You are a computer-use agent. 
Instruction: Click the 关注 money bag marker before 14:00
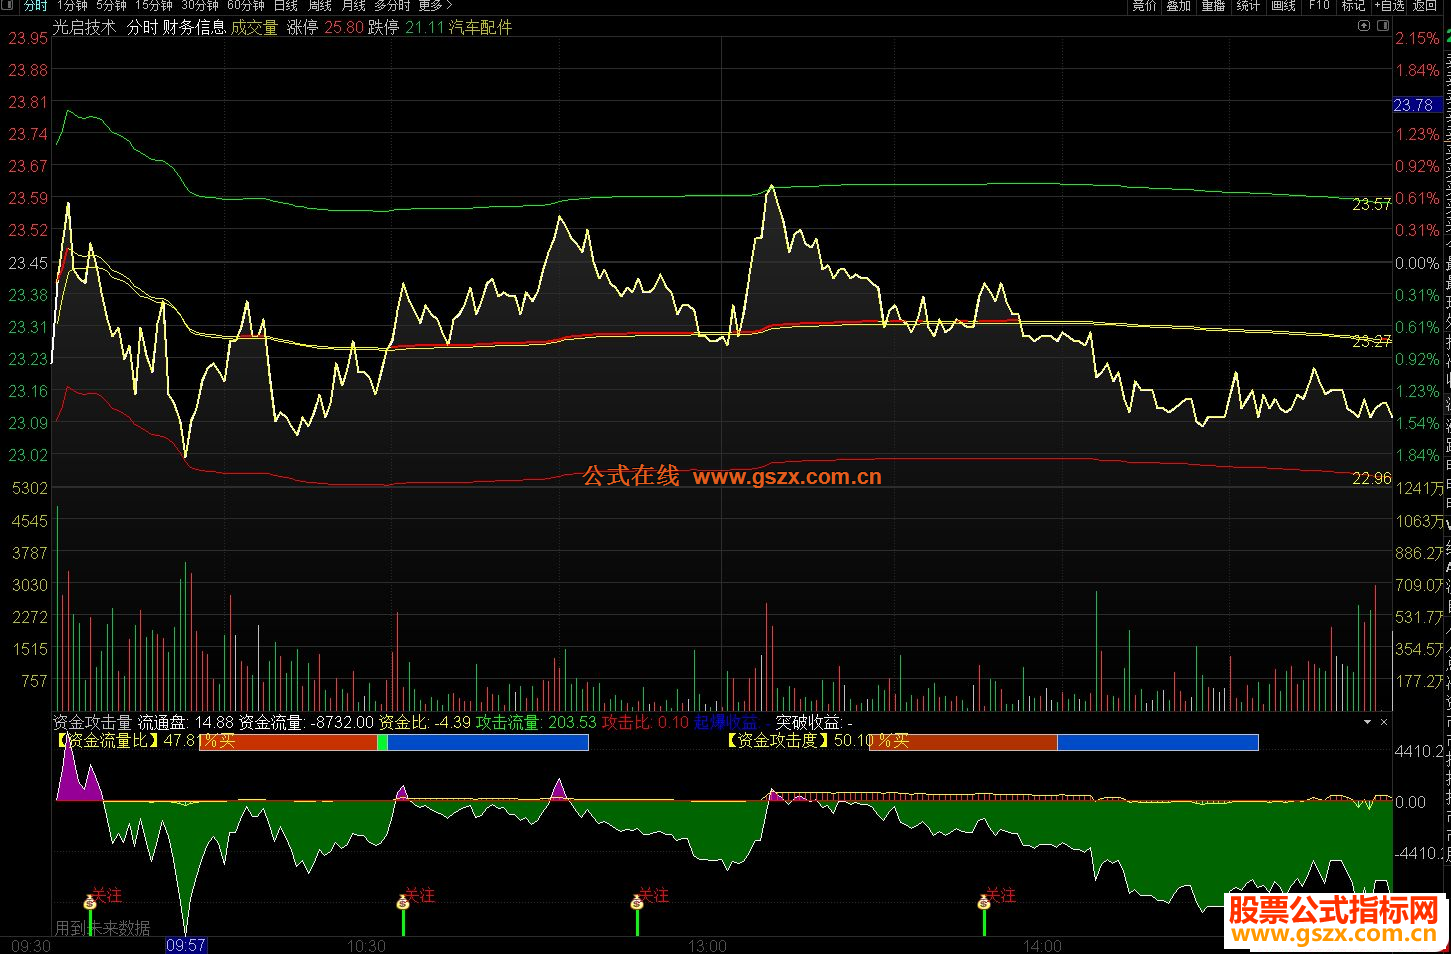[984, 903]
